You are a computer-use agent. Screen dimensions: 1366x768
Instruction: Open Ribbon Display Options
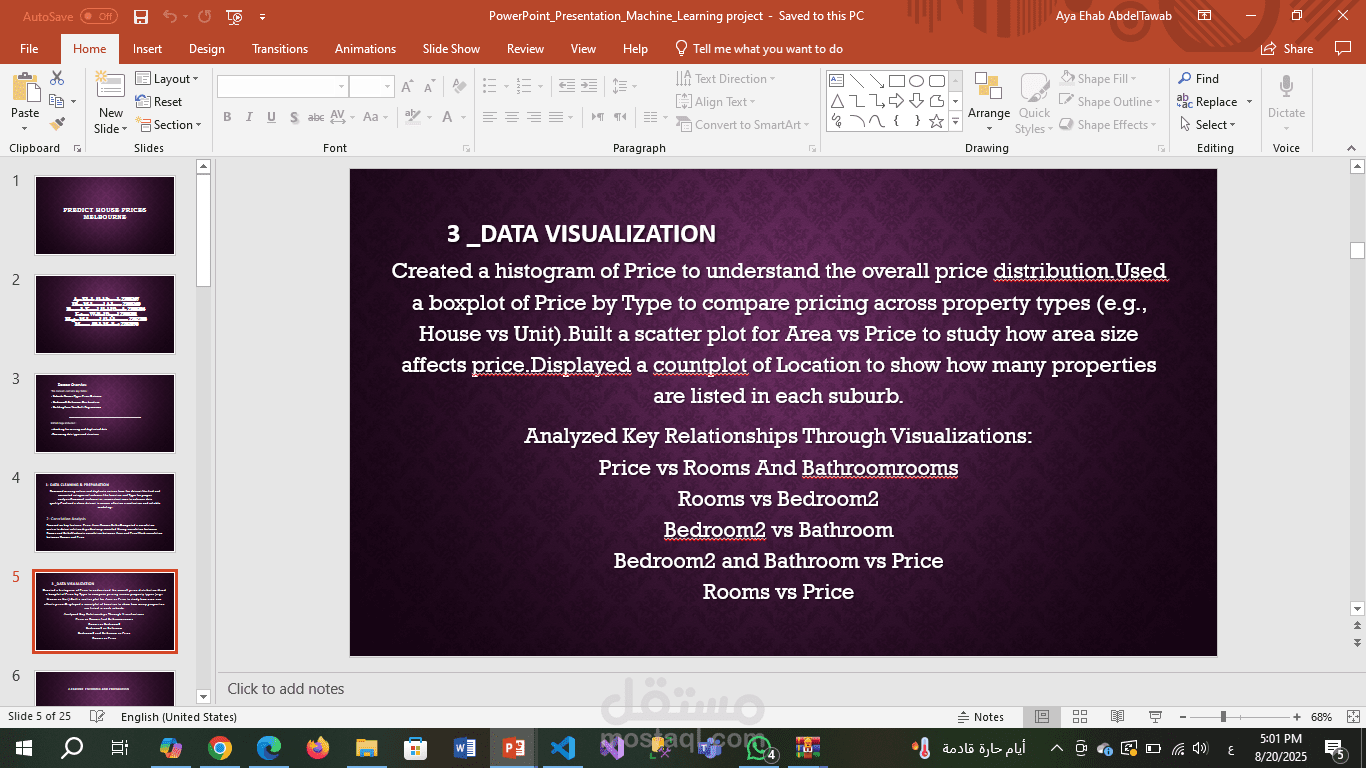1205,16
